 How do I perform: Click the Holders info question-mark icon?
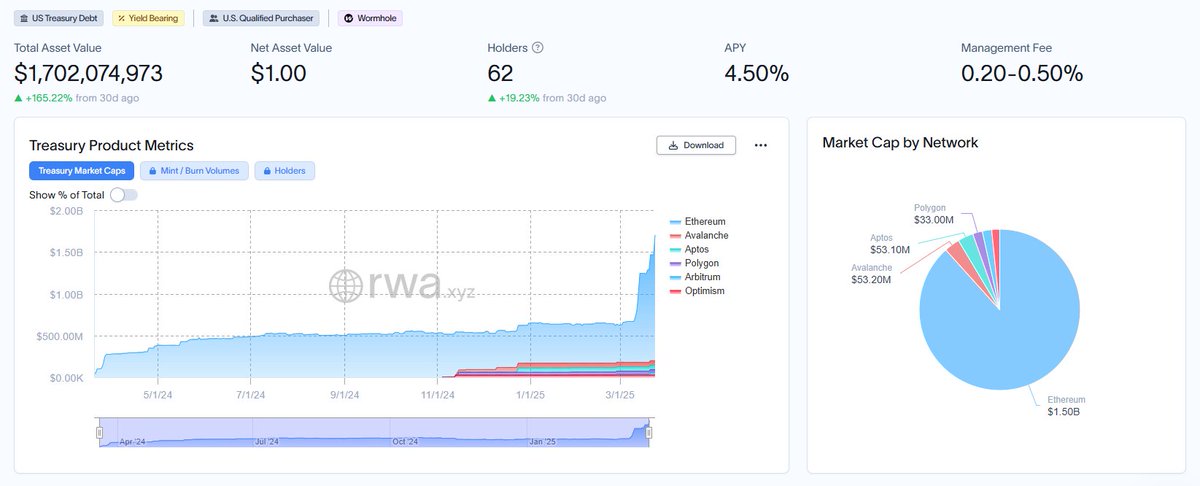537,48
